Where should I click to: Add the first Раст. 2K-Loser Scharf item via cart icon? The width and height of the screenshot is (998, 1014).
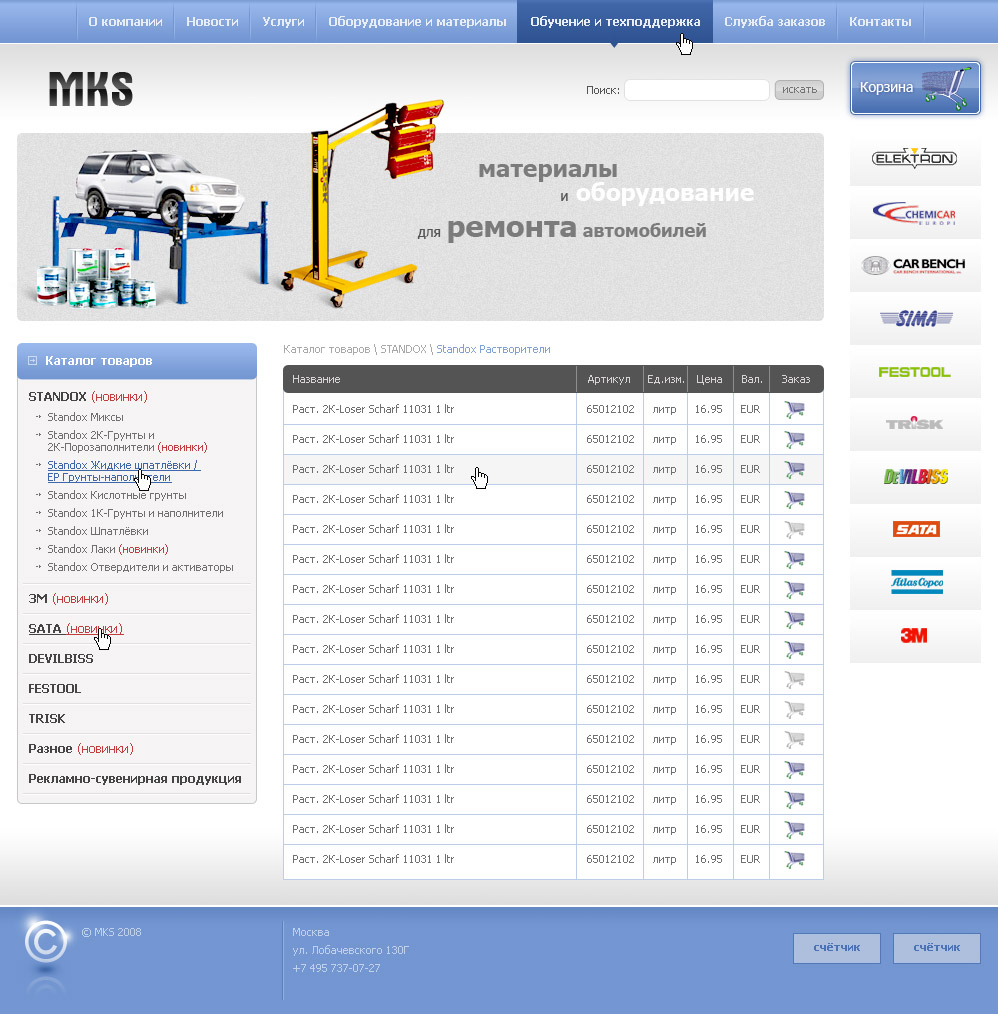coord(794,409)
